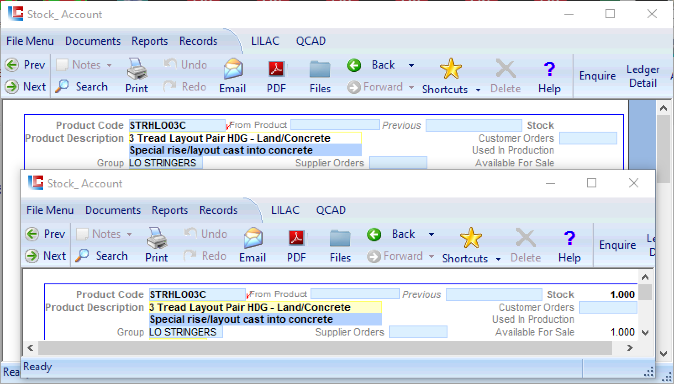Click green Back arrow in front window
The width and height of the screenshot is (674, 384).
point(374,234)
